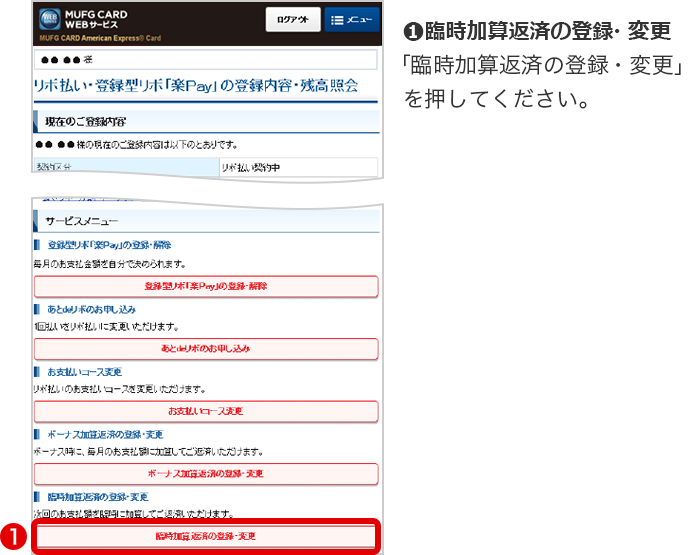The height and width of the screenshot is (555, 690).
Task: Click the リボ払い・登録型リボ「楽Pay」 page title
Action: tap(195, 84)
